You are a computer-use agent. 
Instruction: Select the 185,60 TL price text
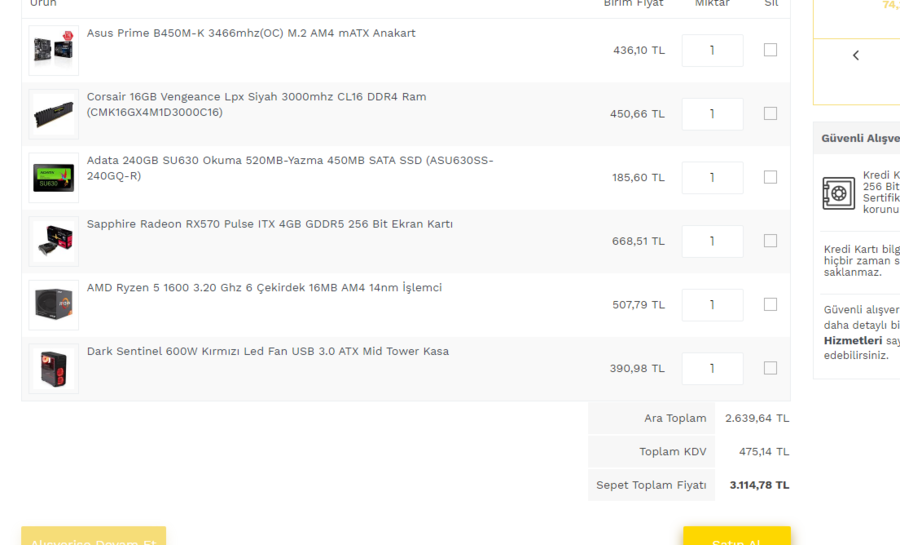(x=638, y=178)
